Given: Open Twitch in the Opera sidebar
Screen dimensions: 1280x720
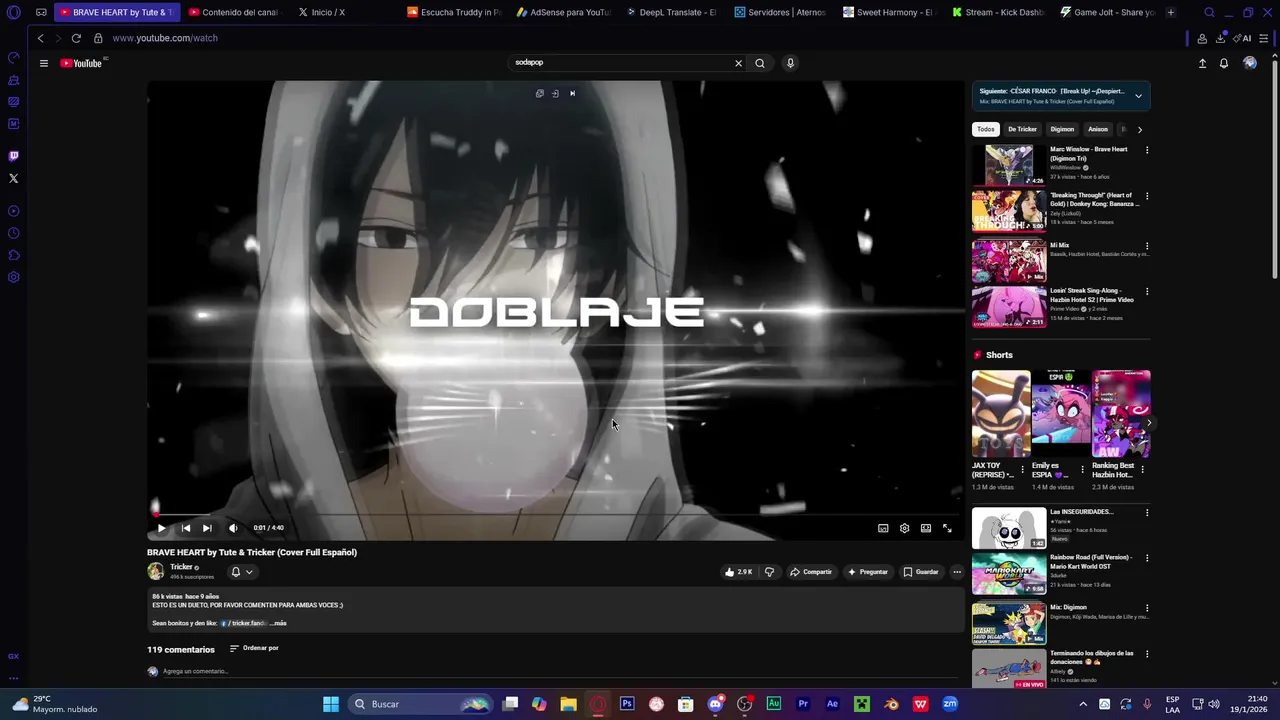Looking at the screenshot, I should point(13,156).
